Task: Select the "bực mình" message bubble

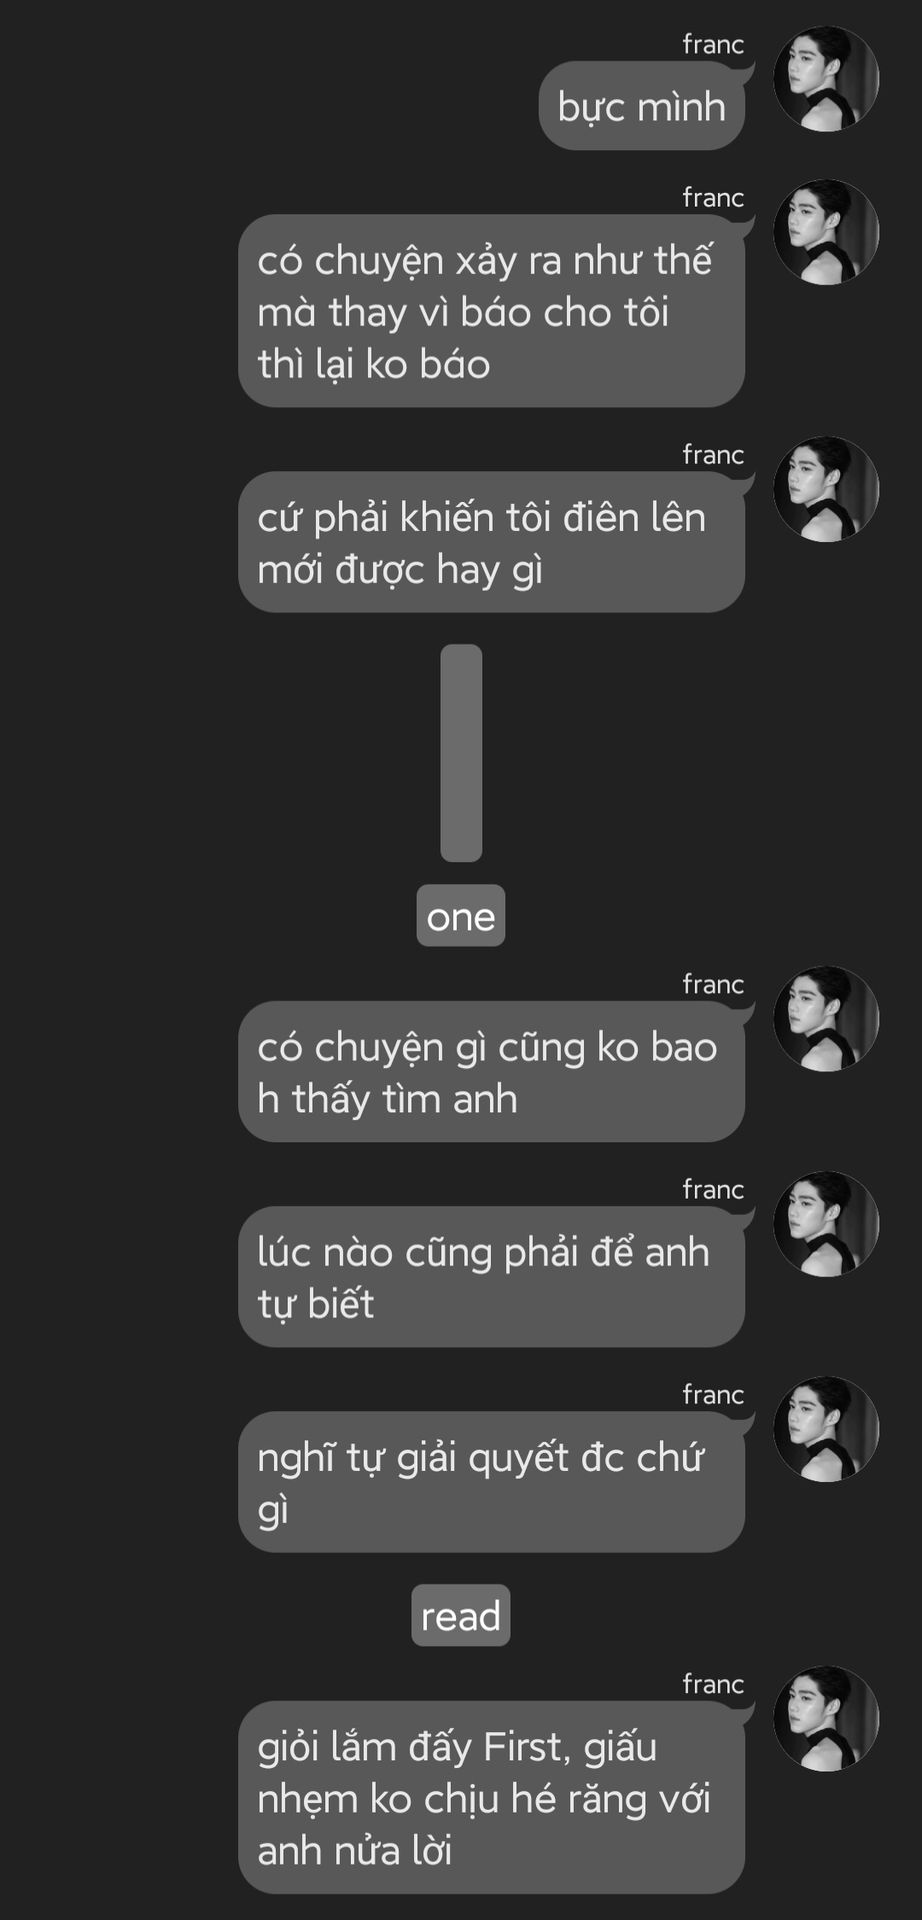Action: pyautogui.click(x=642, y=106)
